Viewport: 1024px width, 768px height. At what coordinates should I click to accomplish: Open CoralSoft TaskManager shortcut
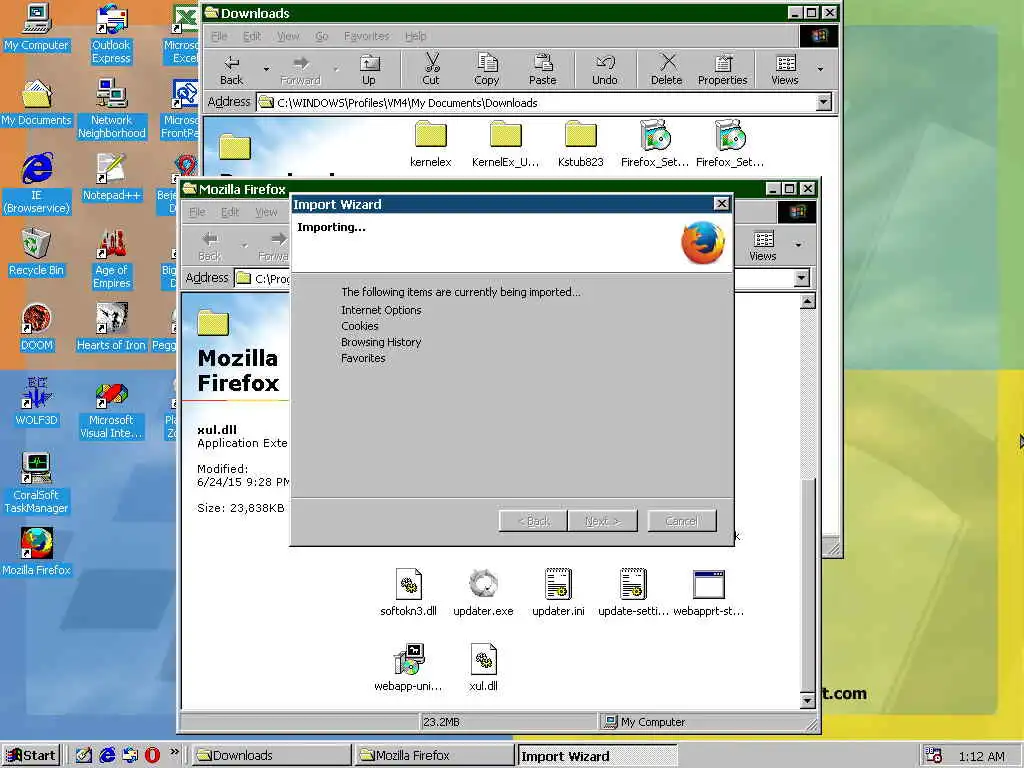pos(37,484)
